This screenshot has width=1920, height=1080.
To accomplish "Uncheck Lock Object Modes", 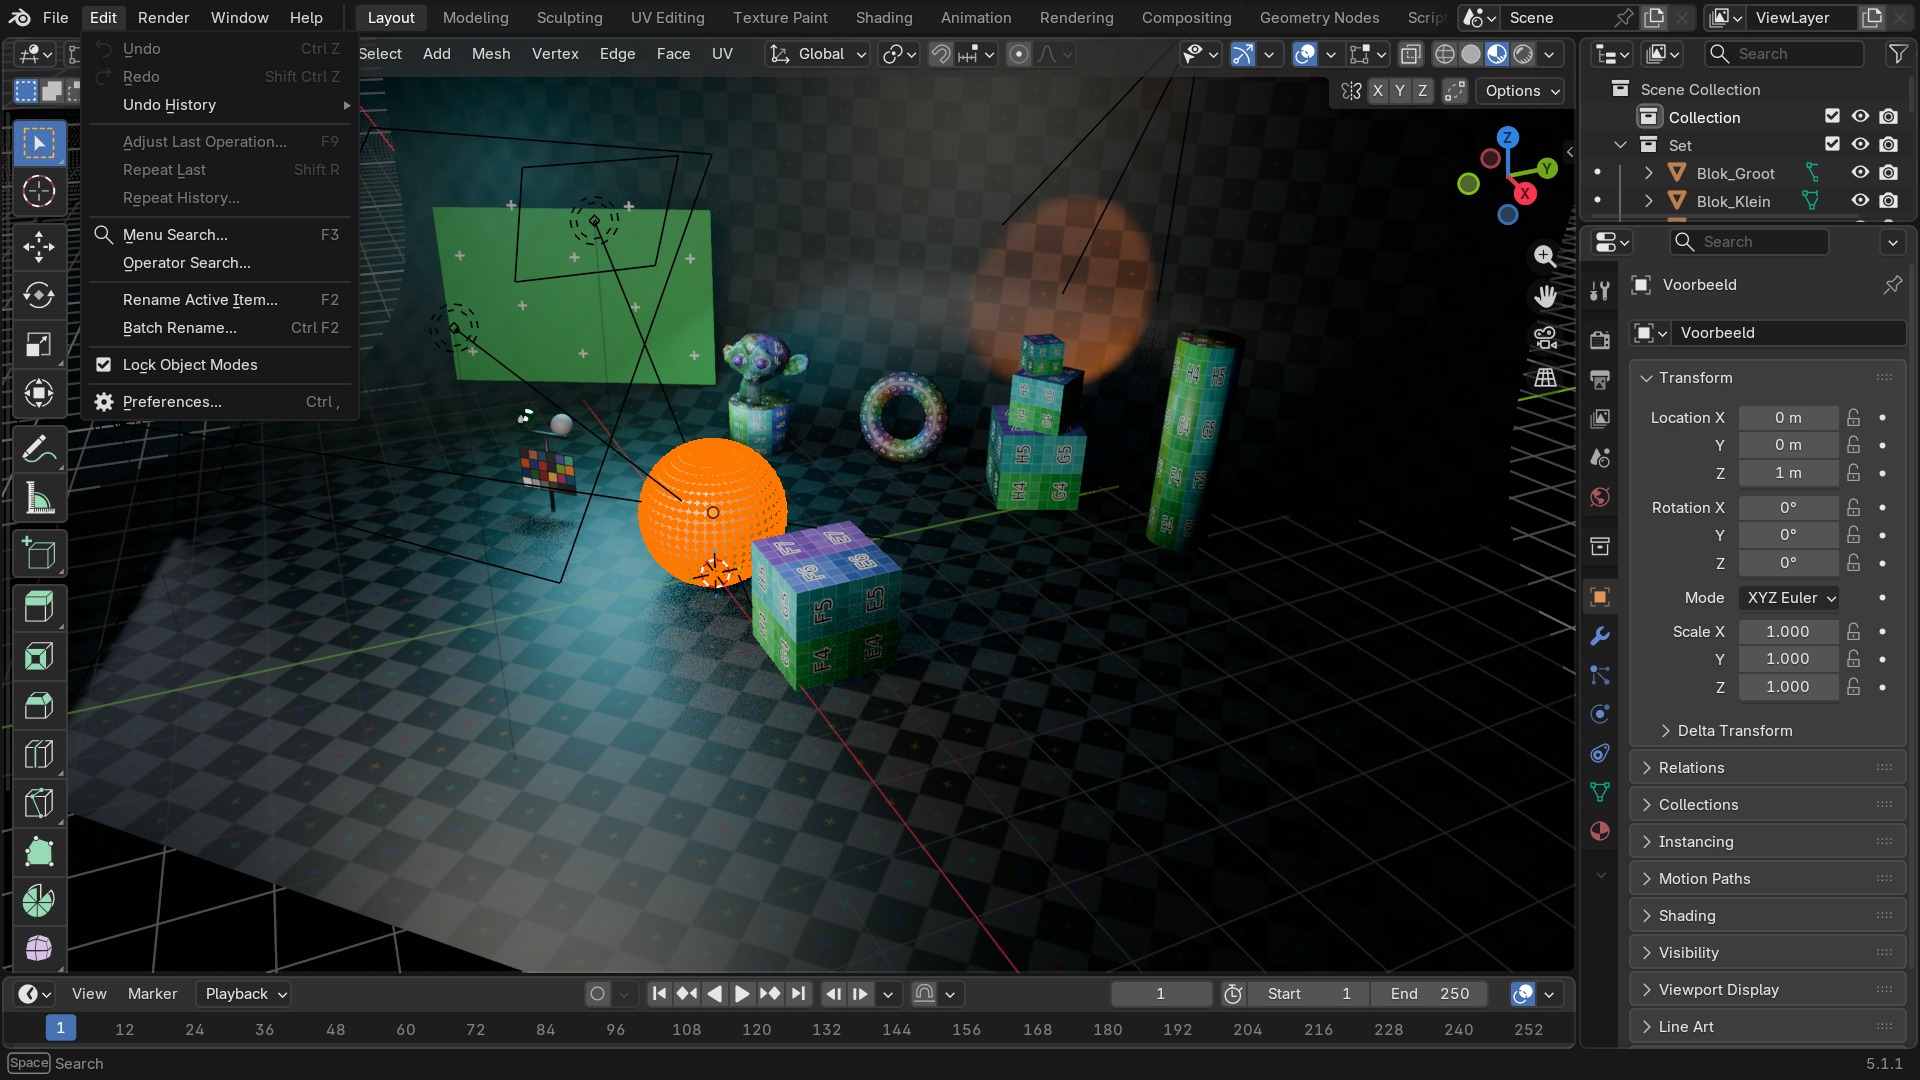I will click(103, 365).
